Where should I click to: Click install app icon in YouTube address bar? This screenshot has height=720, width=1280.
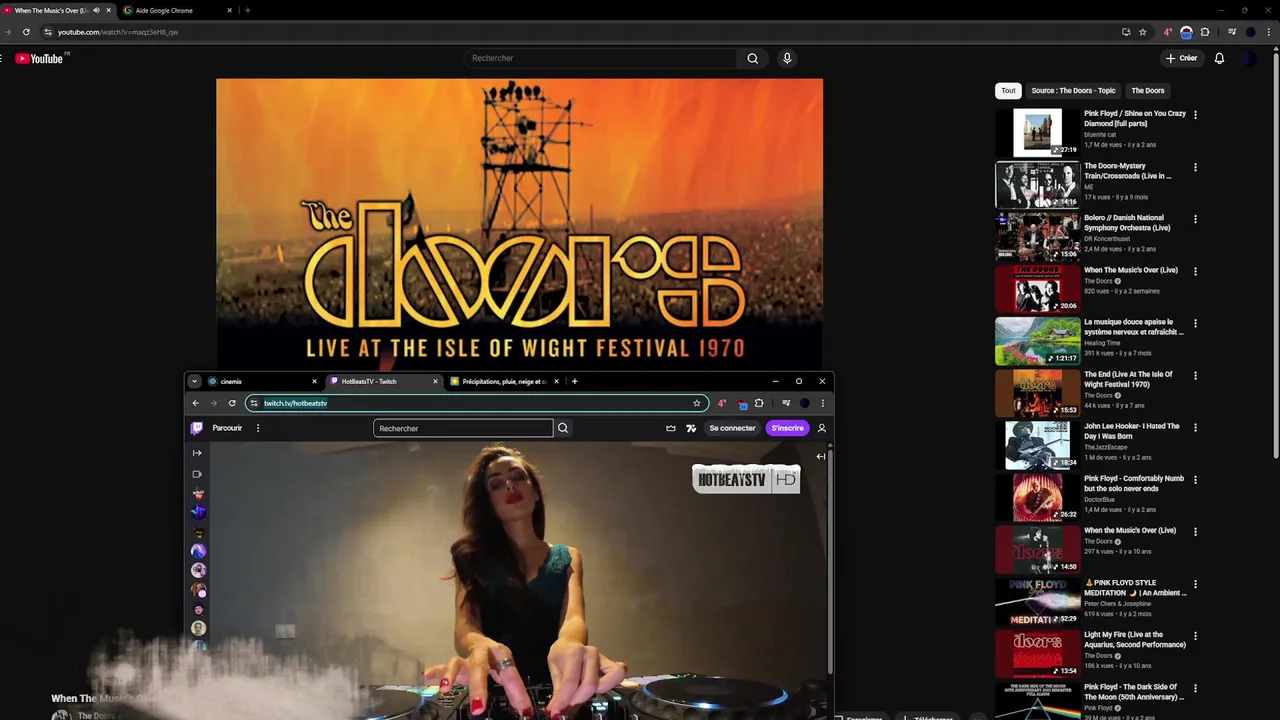click(x=1126, y=32)
